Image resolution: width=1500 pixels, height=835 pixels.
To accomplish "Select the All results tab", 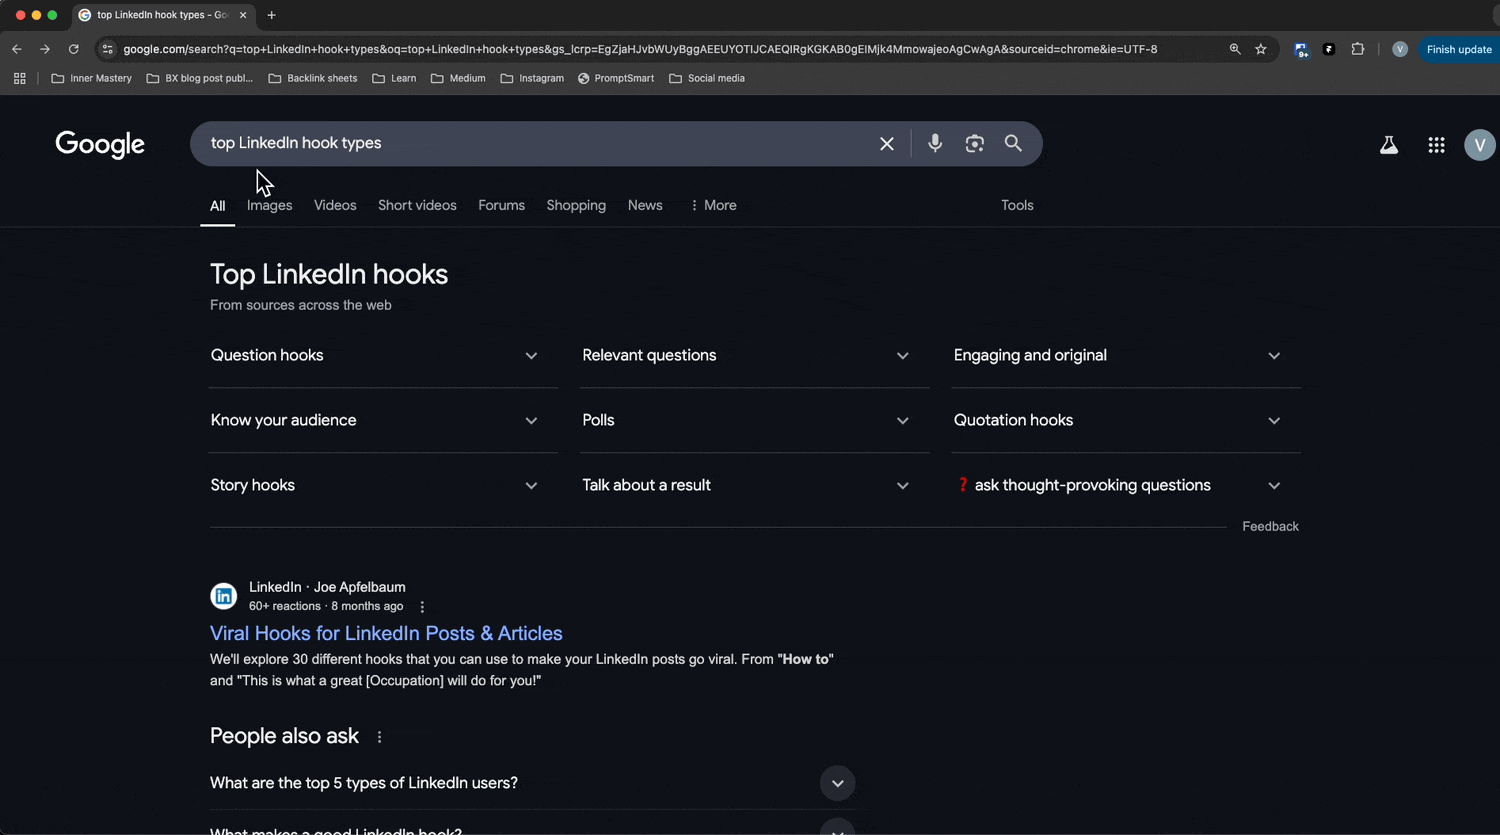I will tap(217, 206).
